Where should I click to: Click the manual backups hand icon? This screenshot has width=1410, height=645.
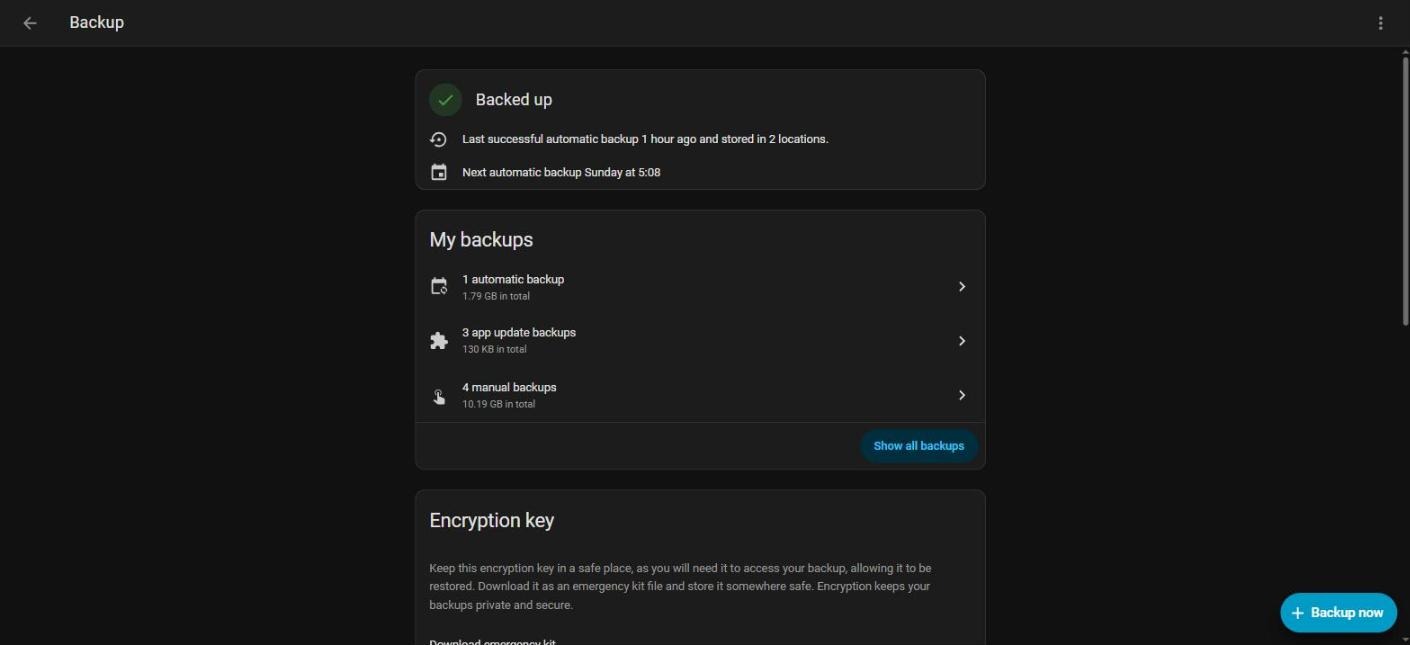point(438,396)
